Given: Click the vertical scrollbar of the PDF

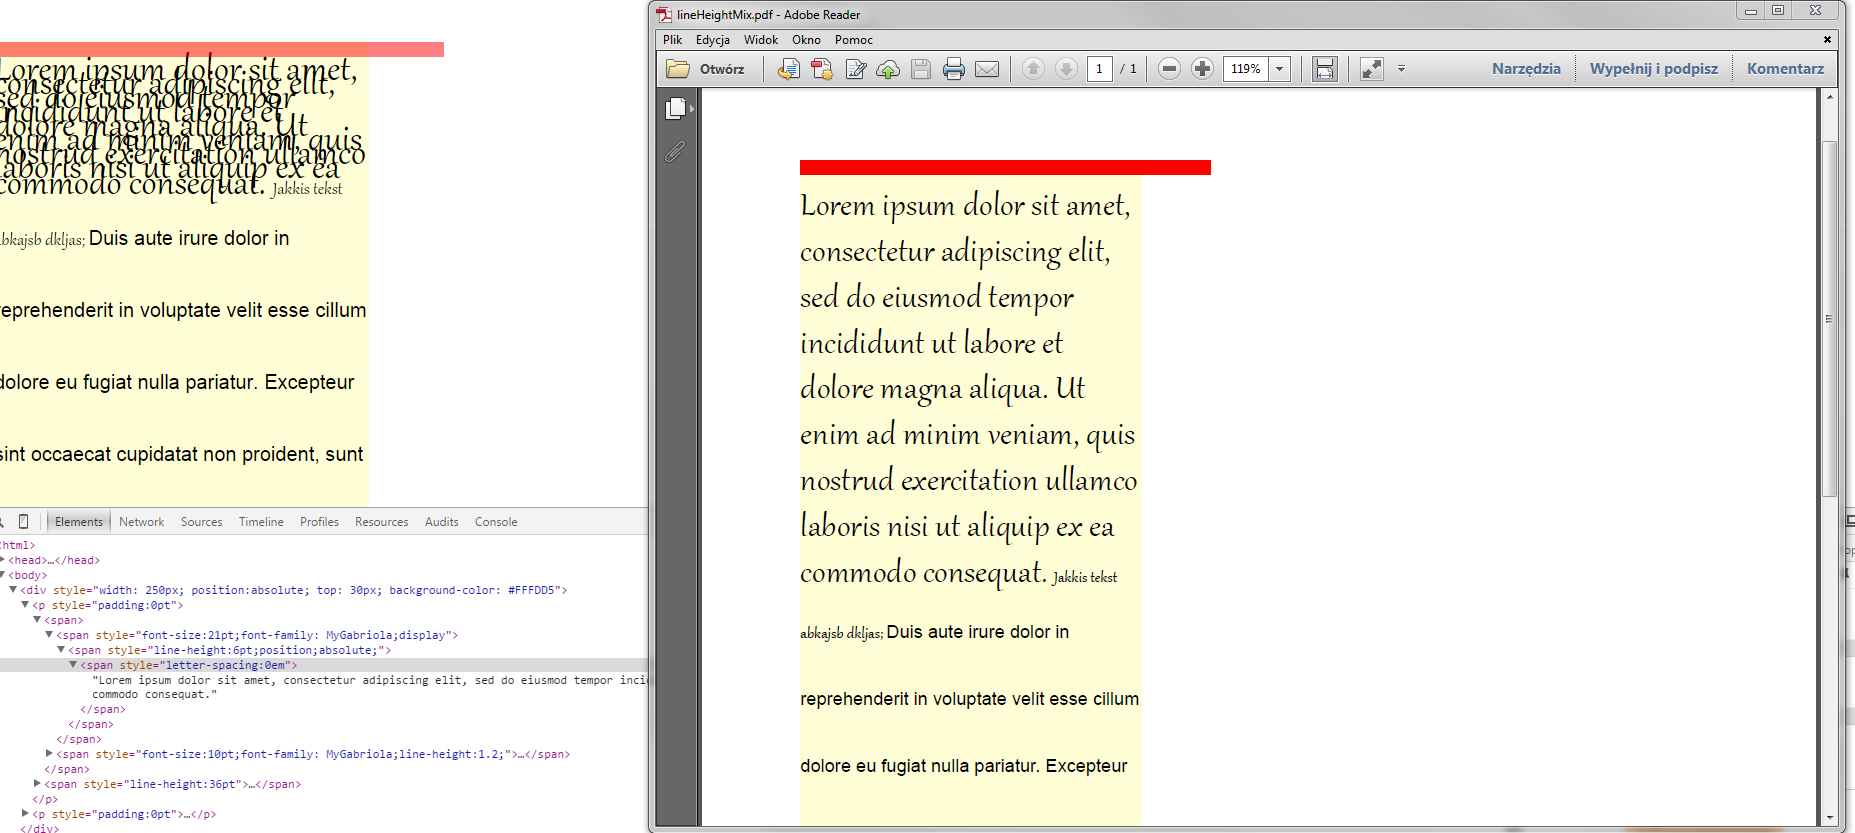Looking at the screenshot, I should [x=1829, y=318].
